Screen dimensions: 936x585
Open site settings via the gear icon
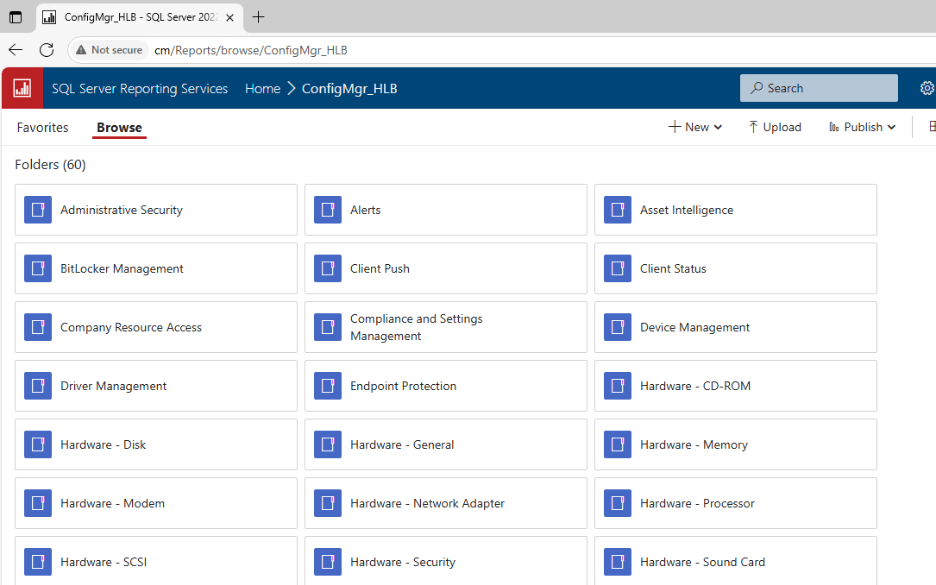pyautogui.click(x=926, y=88)
